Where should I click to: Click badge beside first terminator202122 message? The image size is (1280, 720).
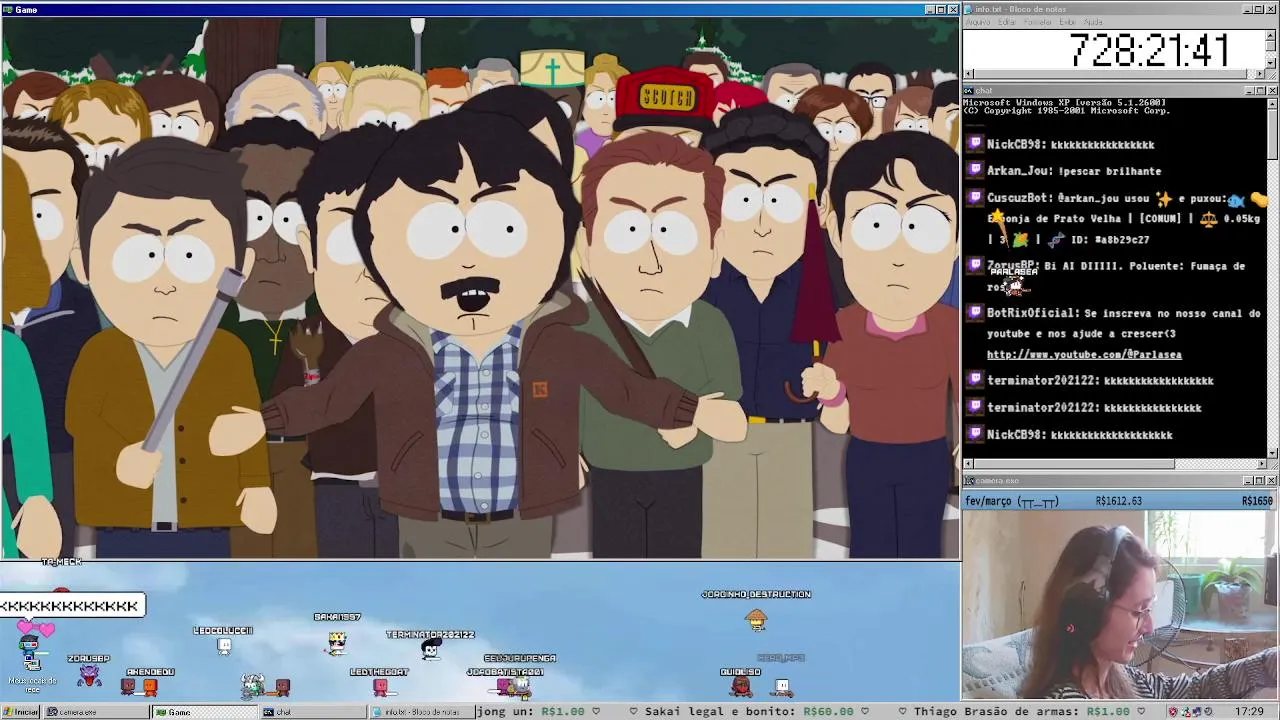click(976, 380)
